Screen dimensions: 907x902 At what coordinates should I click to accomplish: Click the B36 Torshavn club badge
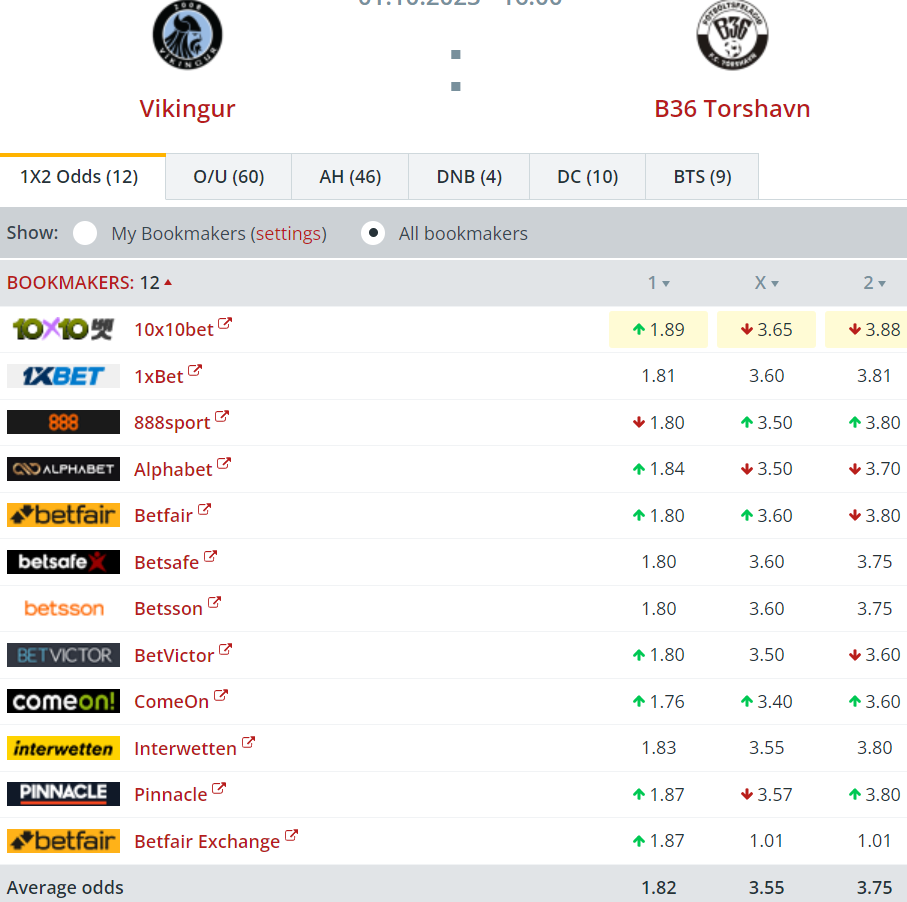(x=732, y=35)
